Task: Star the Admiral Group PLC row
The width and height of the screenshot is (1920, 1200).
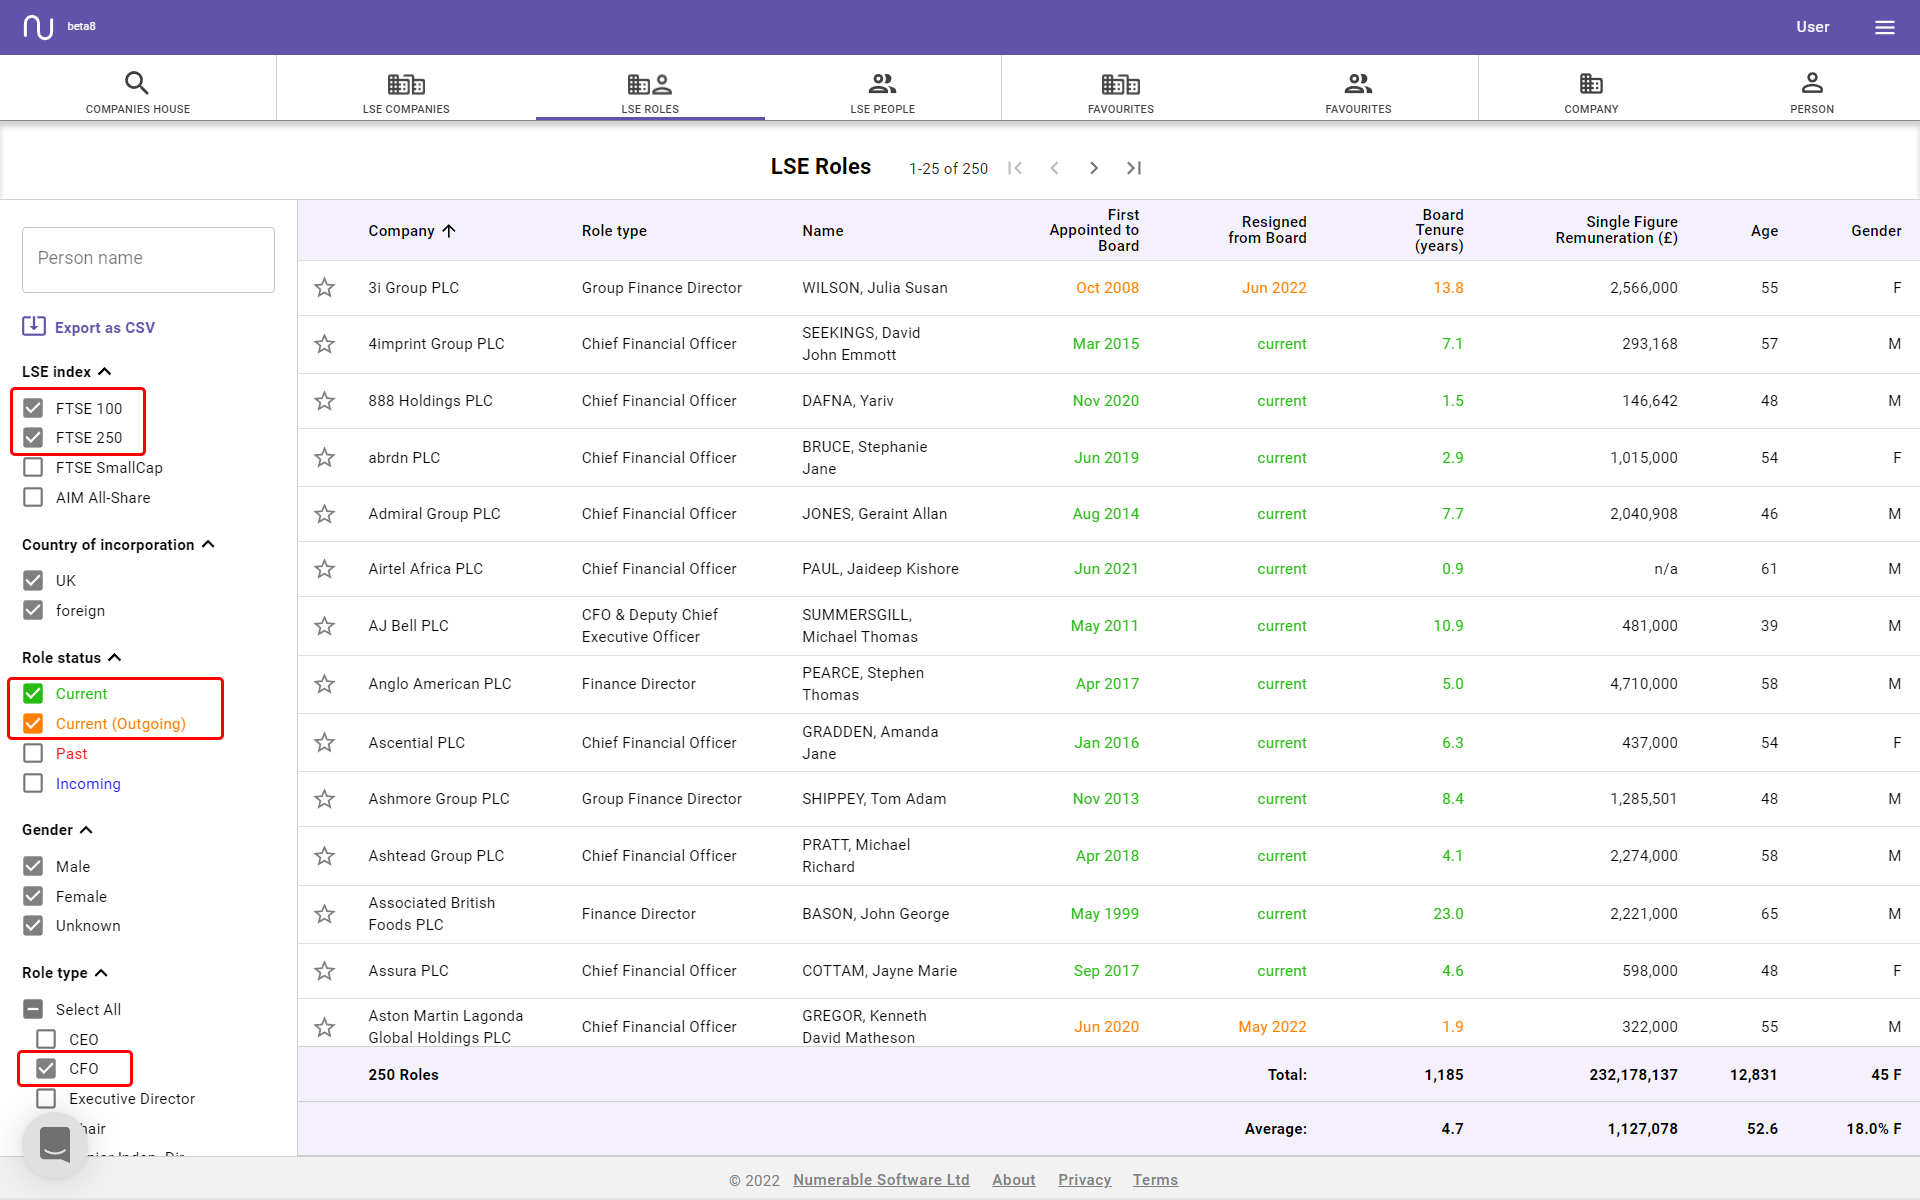Action: tap(325, 514)
